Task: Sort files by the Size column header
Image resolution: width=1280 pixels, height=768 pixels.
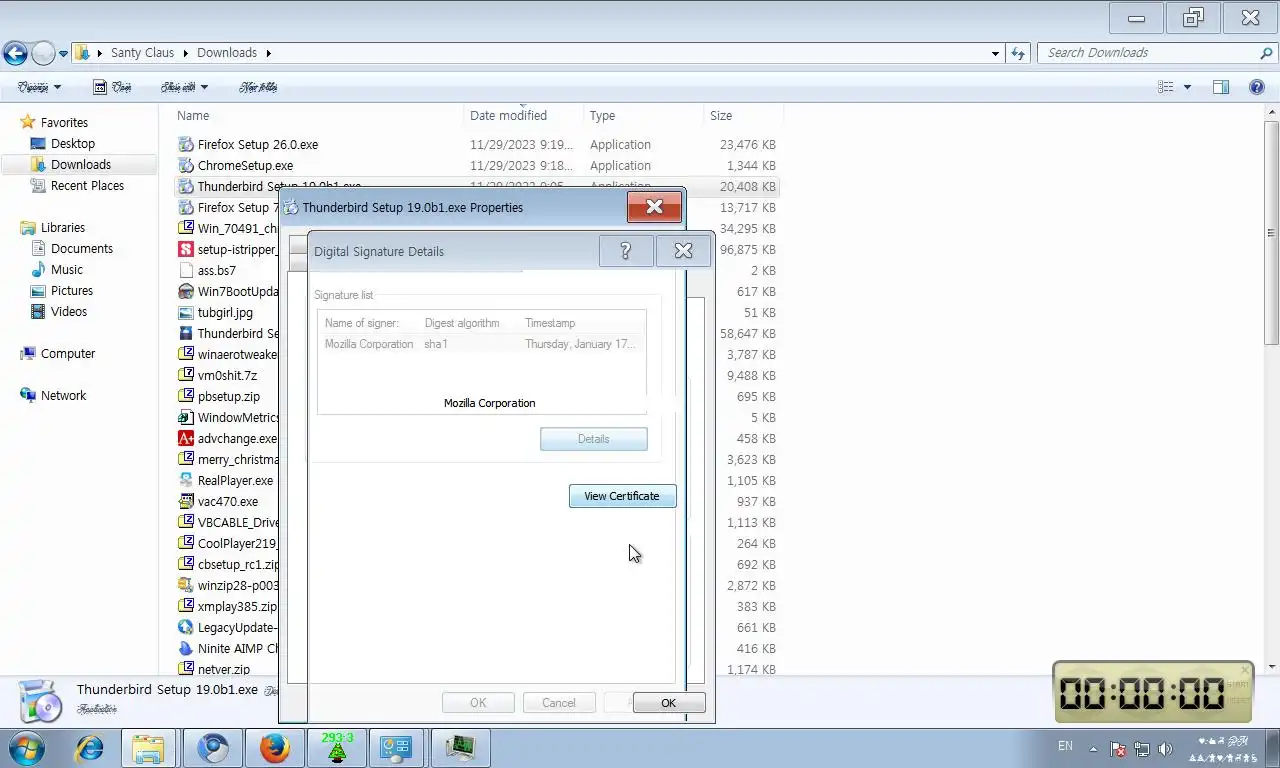Action: point(721,116)
